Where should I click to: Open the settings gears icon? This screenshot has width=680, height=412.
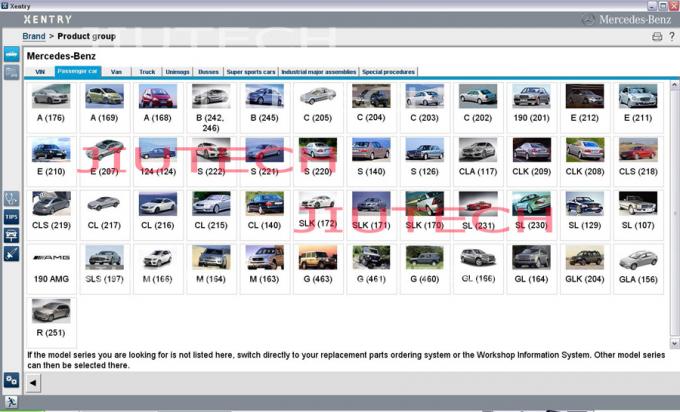[12, 381]
